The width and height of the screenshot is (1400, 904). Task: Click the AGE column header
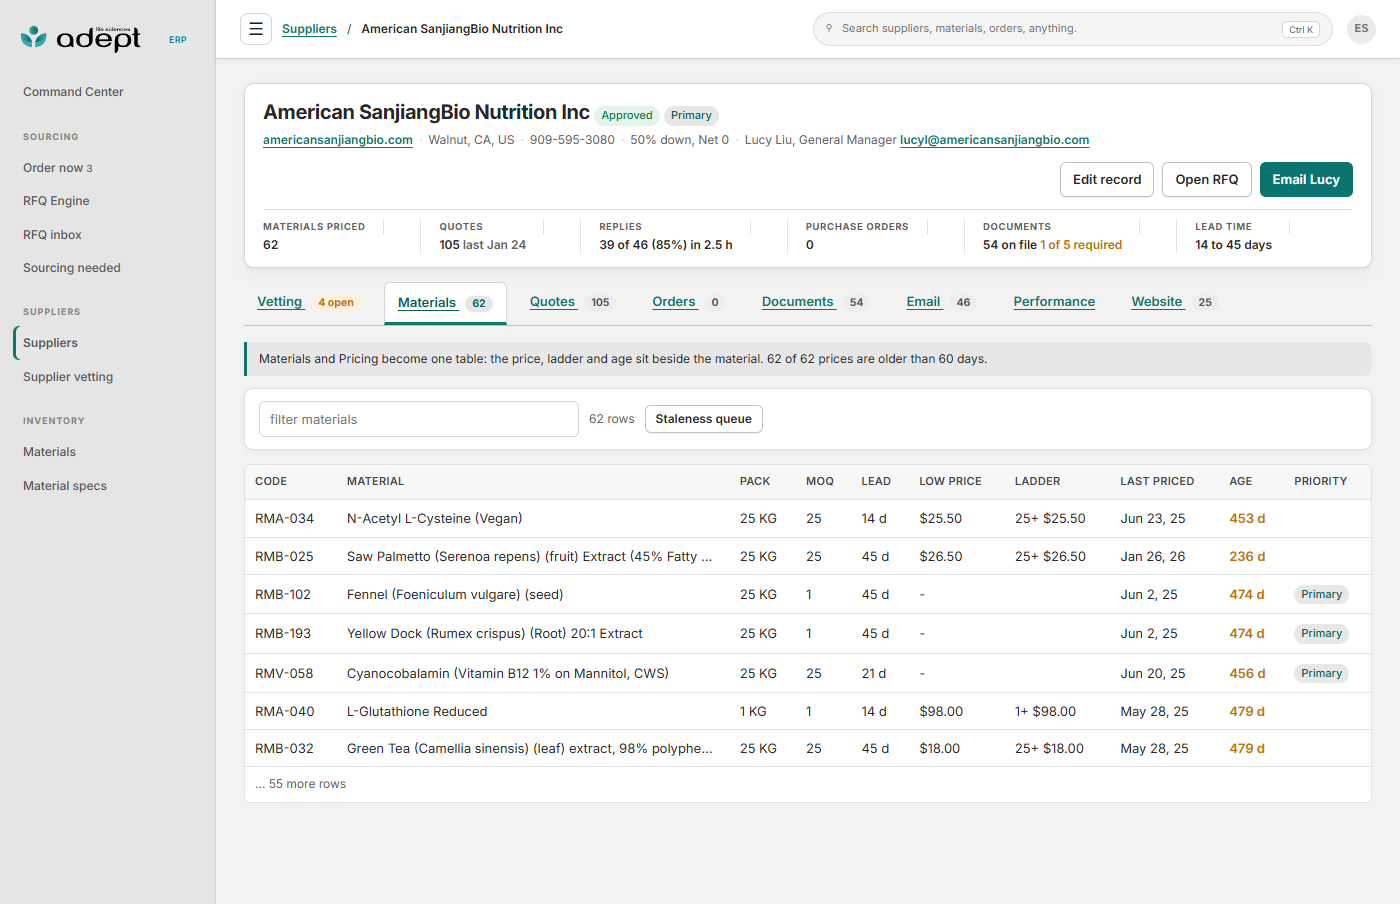click(x=1240, y=482)
